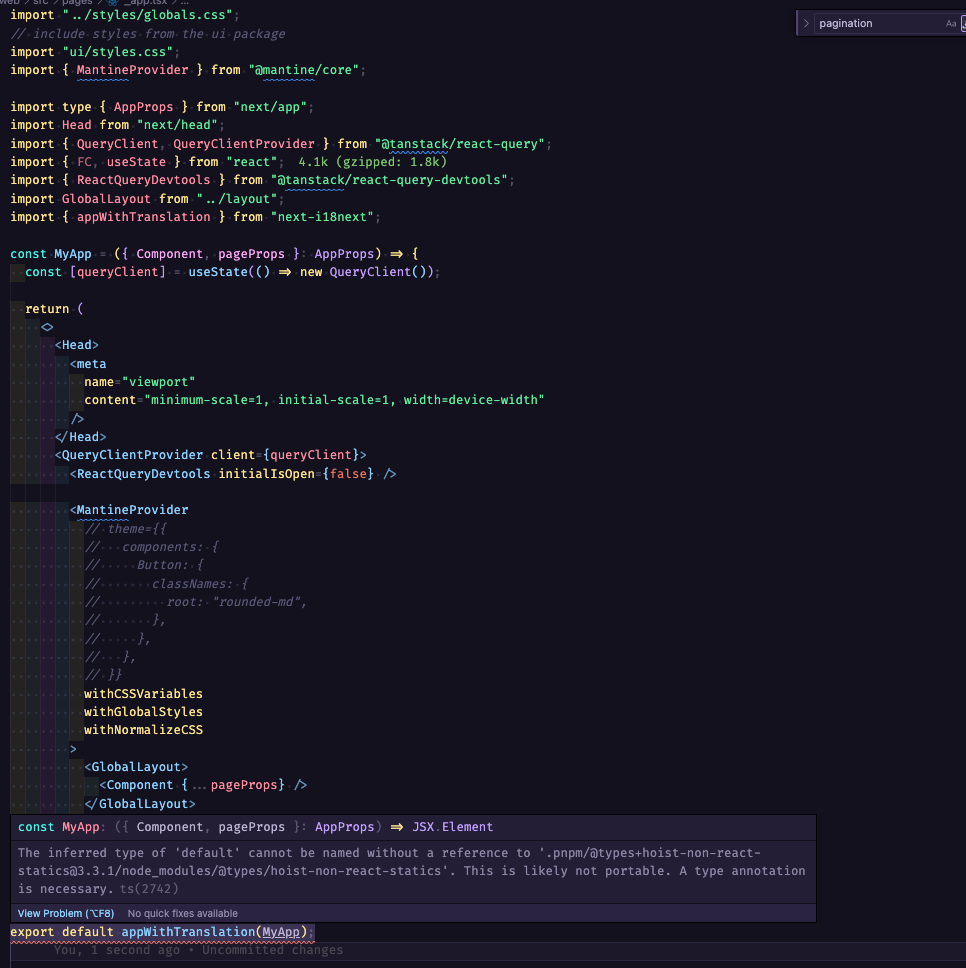Click the closing </GlobalLayout> tag
Image resolution: width=966 pixels, height=968 pixels.
[139, 804]
